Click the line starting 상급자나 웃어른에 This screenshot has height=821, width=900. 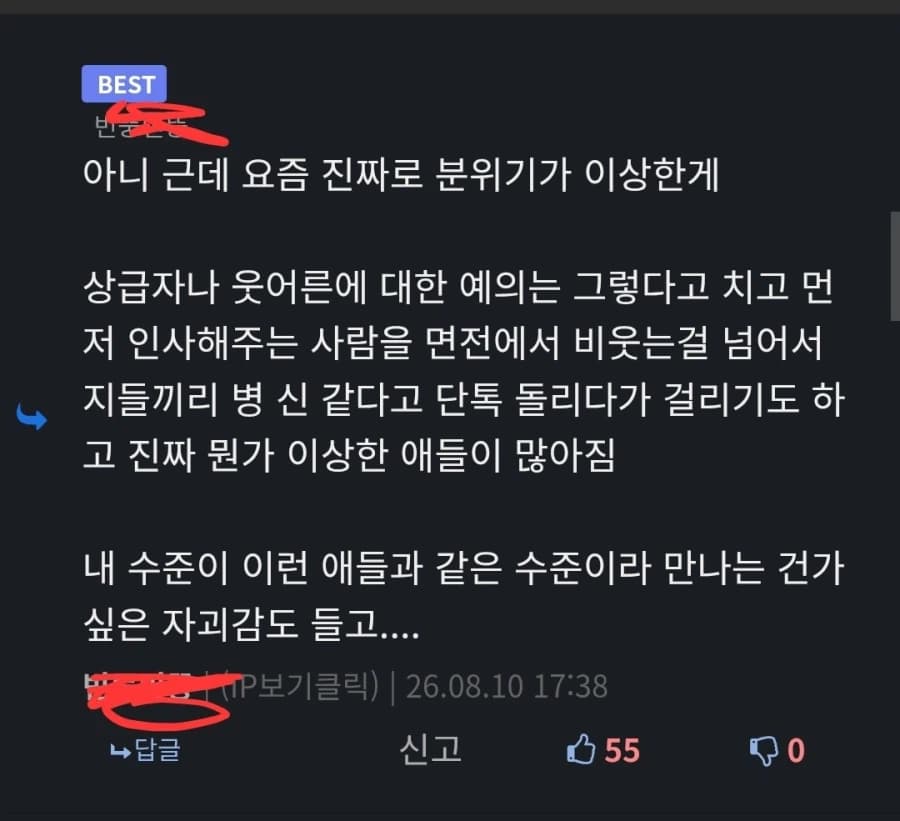click(x=457, y=286)
